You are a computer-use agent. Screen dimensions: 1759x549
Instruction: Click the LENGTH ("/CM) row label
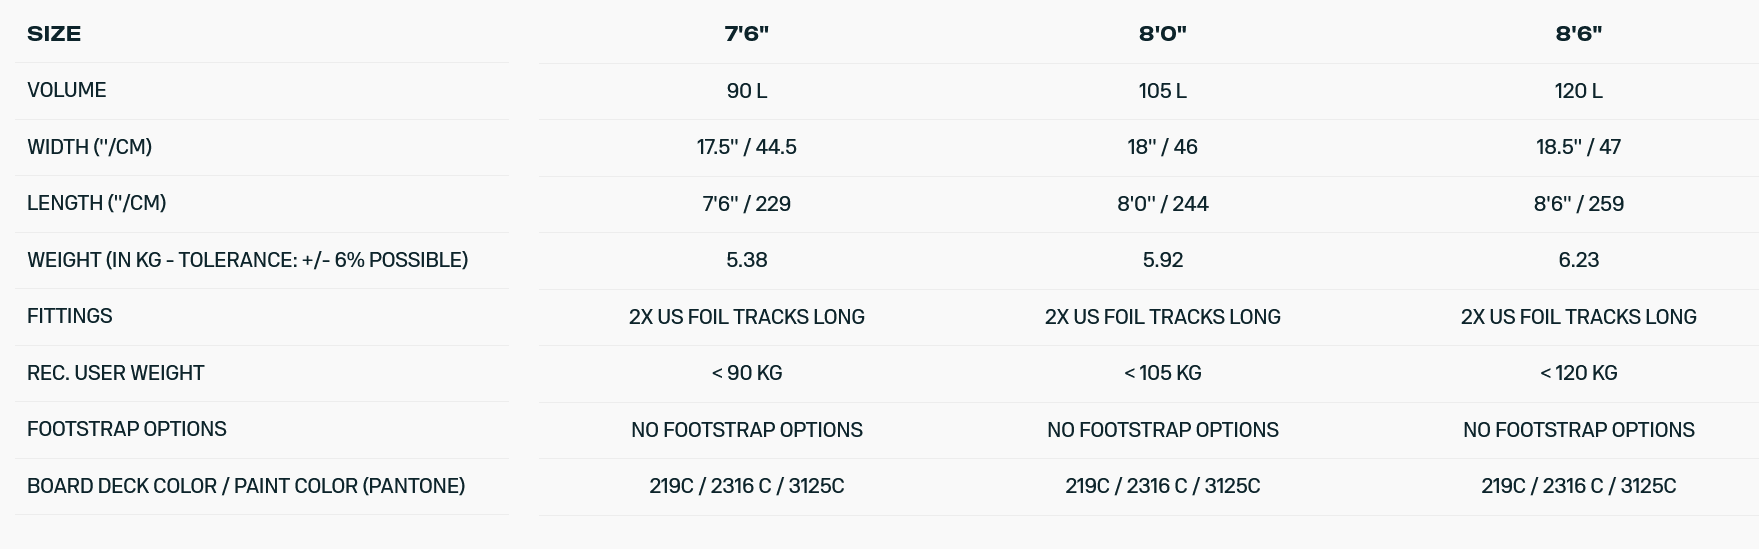97,203
